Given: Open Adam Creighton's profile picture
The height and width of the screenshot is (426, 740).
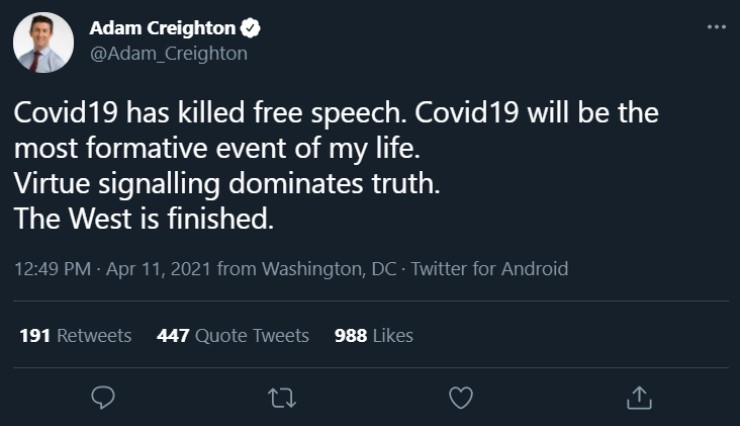Looking at the screenshot, I should 43,43.
